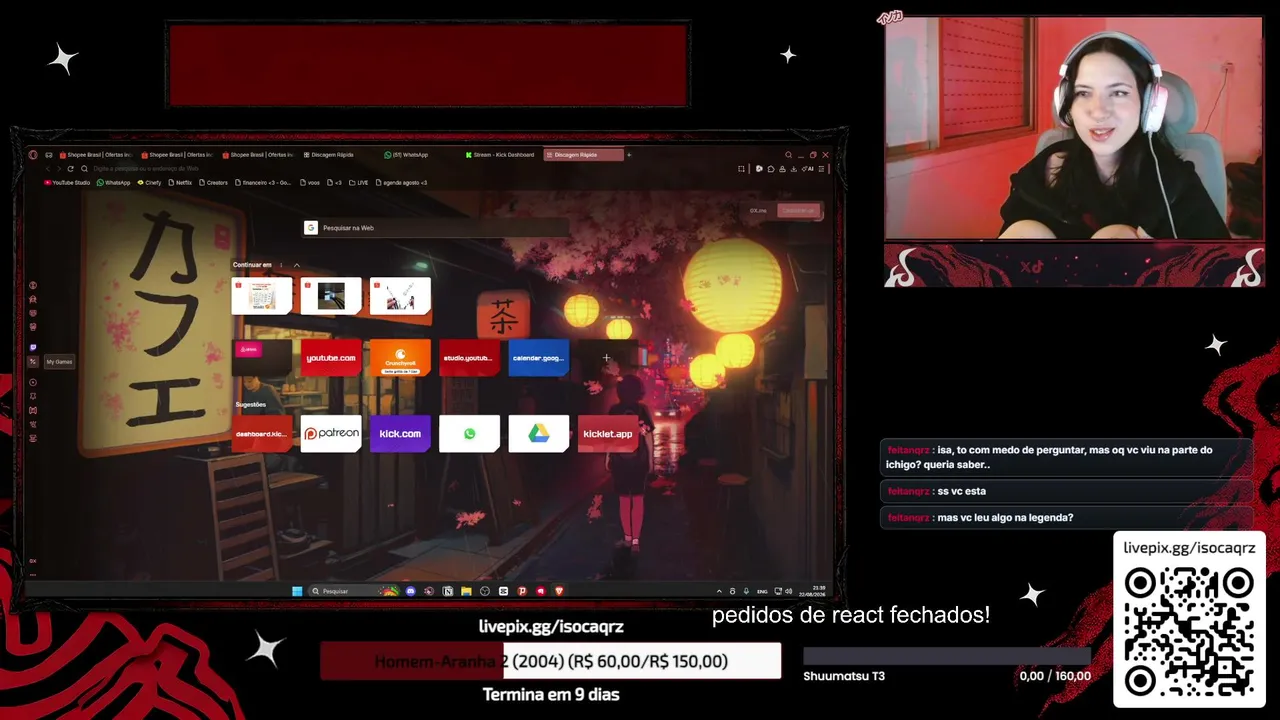
Task: Collapse the Continuar em section
Action: pos(297,265)
